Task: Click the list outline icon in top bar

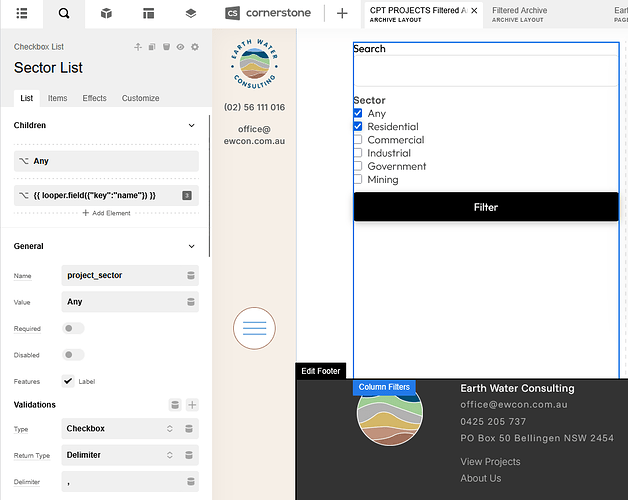Action: (x=22, y=13)
